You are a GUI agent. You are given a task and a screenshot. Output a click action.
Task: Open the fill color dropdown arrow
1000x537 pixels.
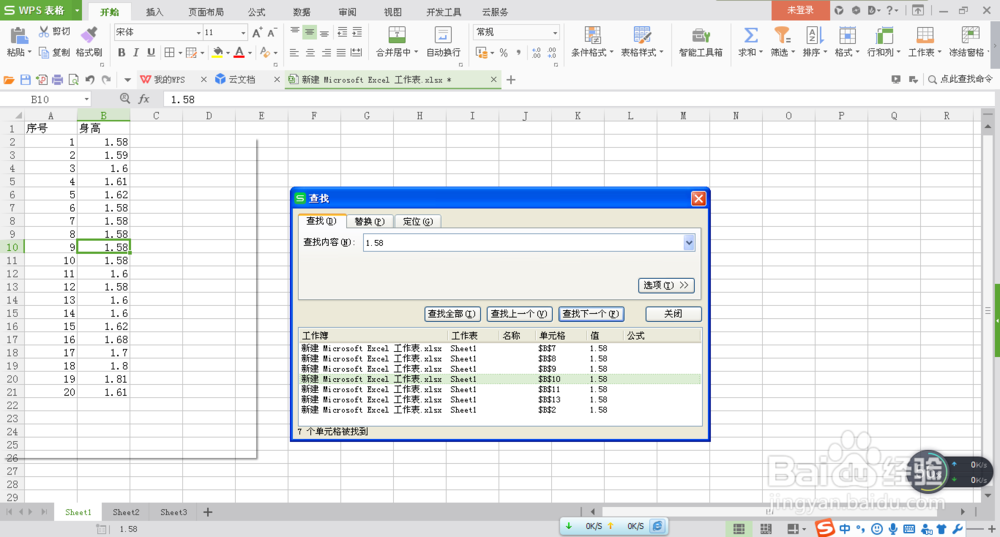pos(228,53)
